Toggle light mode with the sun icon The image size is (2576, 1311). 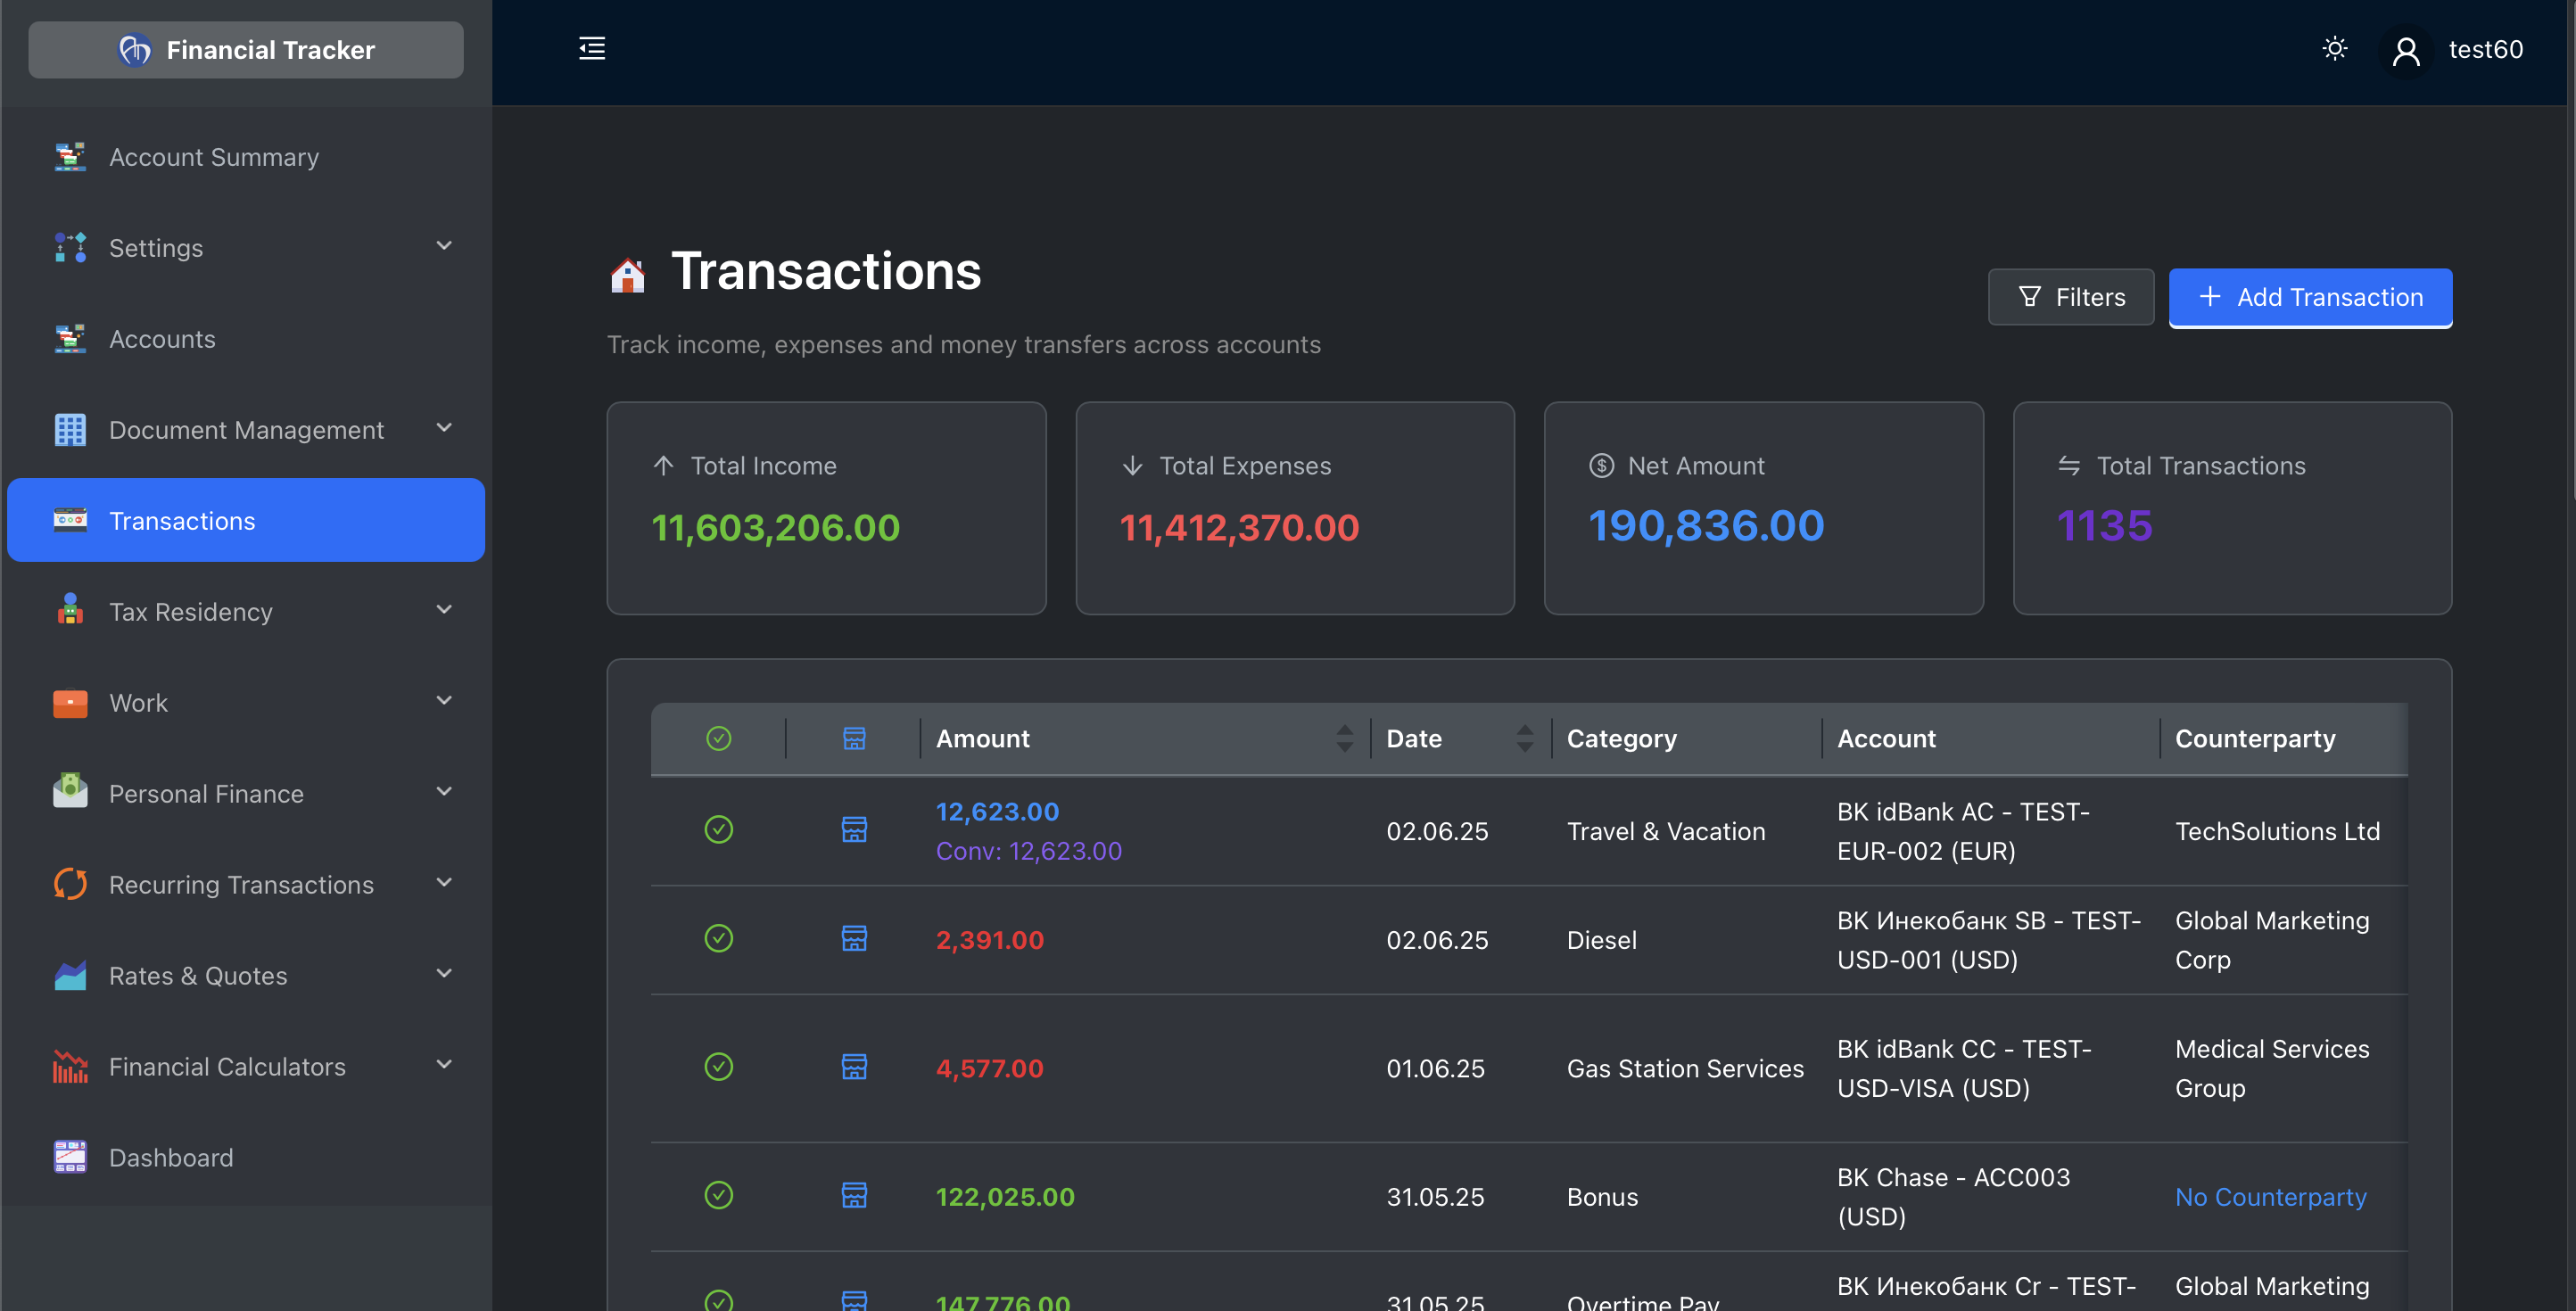[2335, 48]
